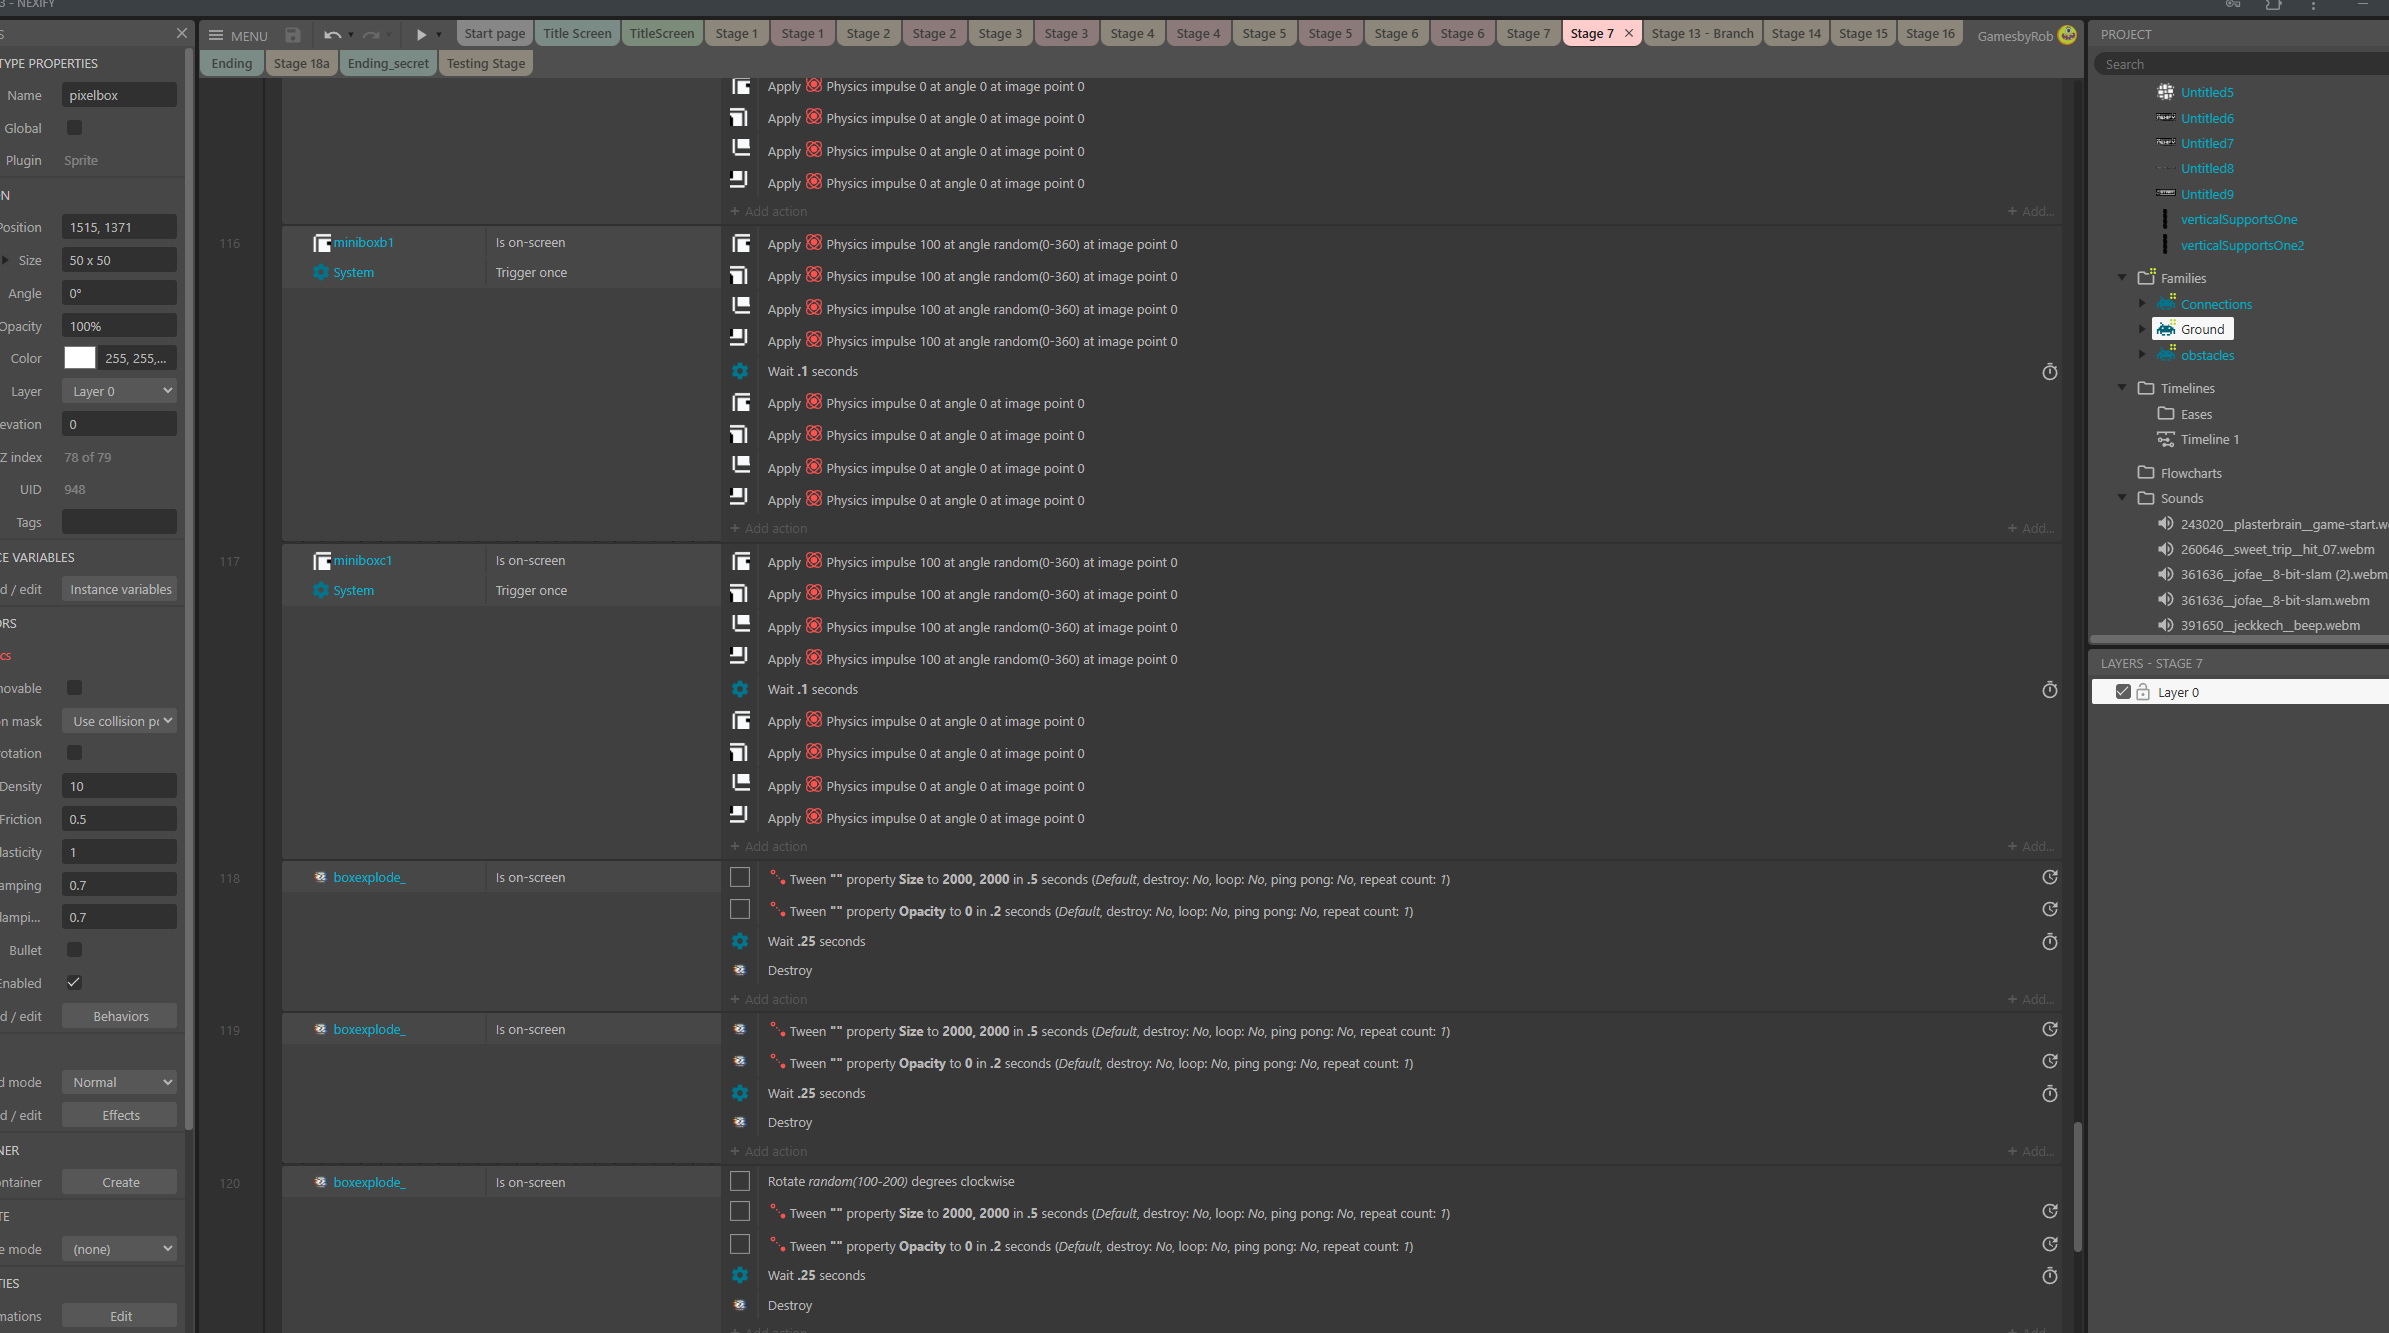
Task: Toggle the Bullet checkbox
Action: point(74,950)
